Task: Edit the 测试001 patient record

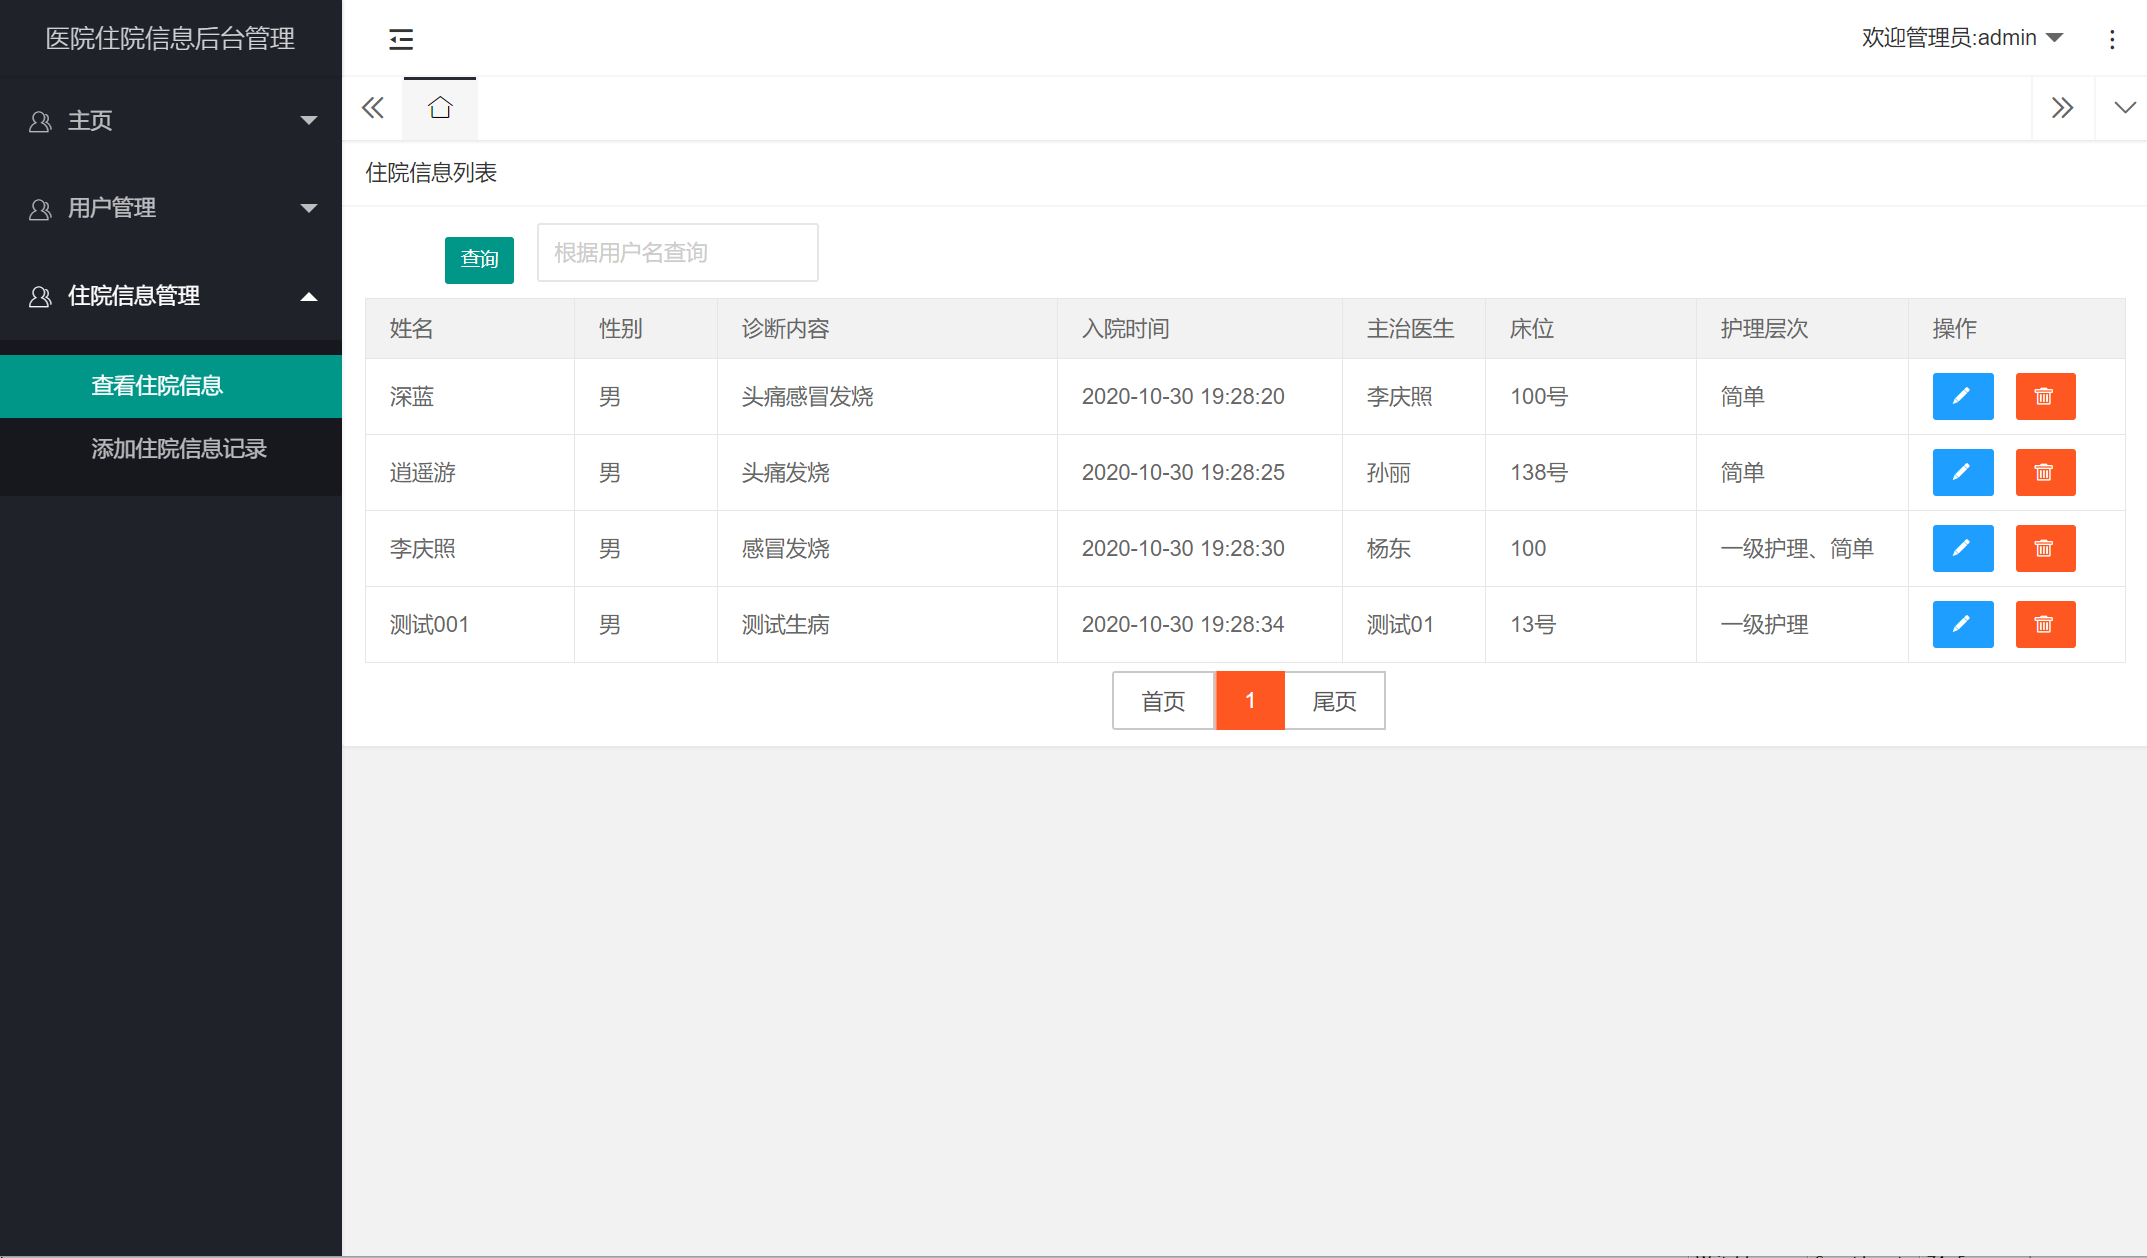Action: pos(1963,625)
